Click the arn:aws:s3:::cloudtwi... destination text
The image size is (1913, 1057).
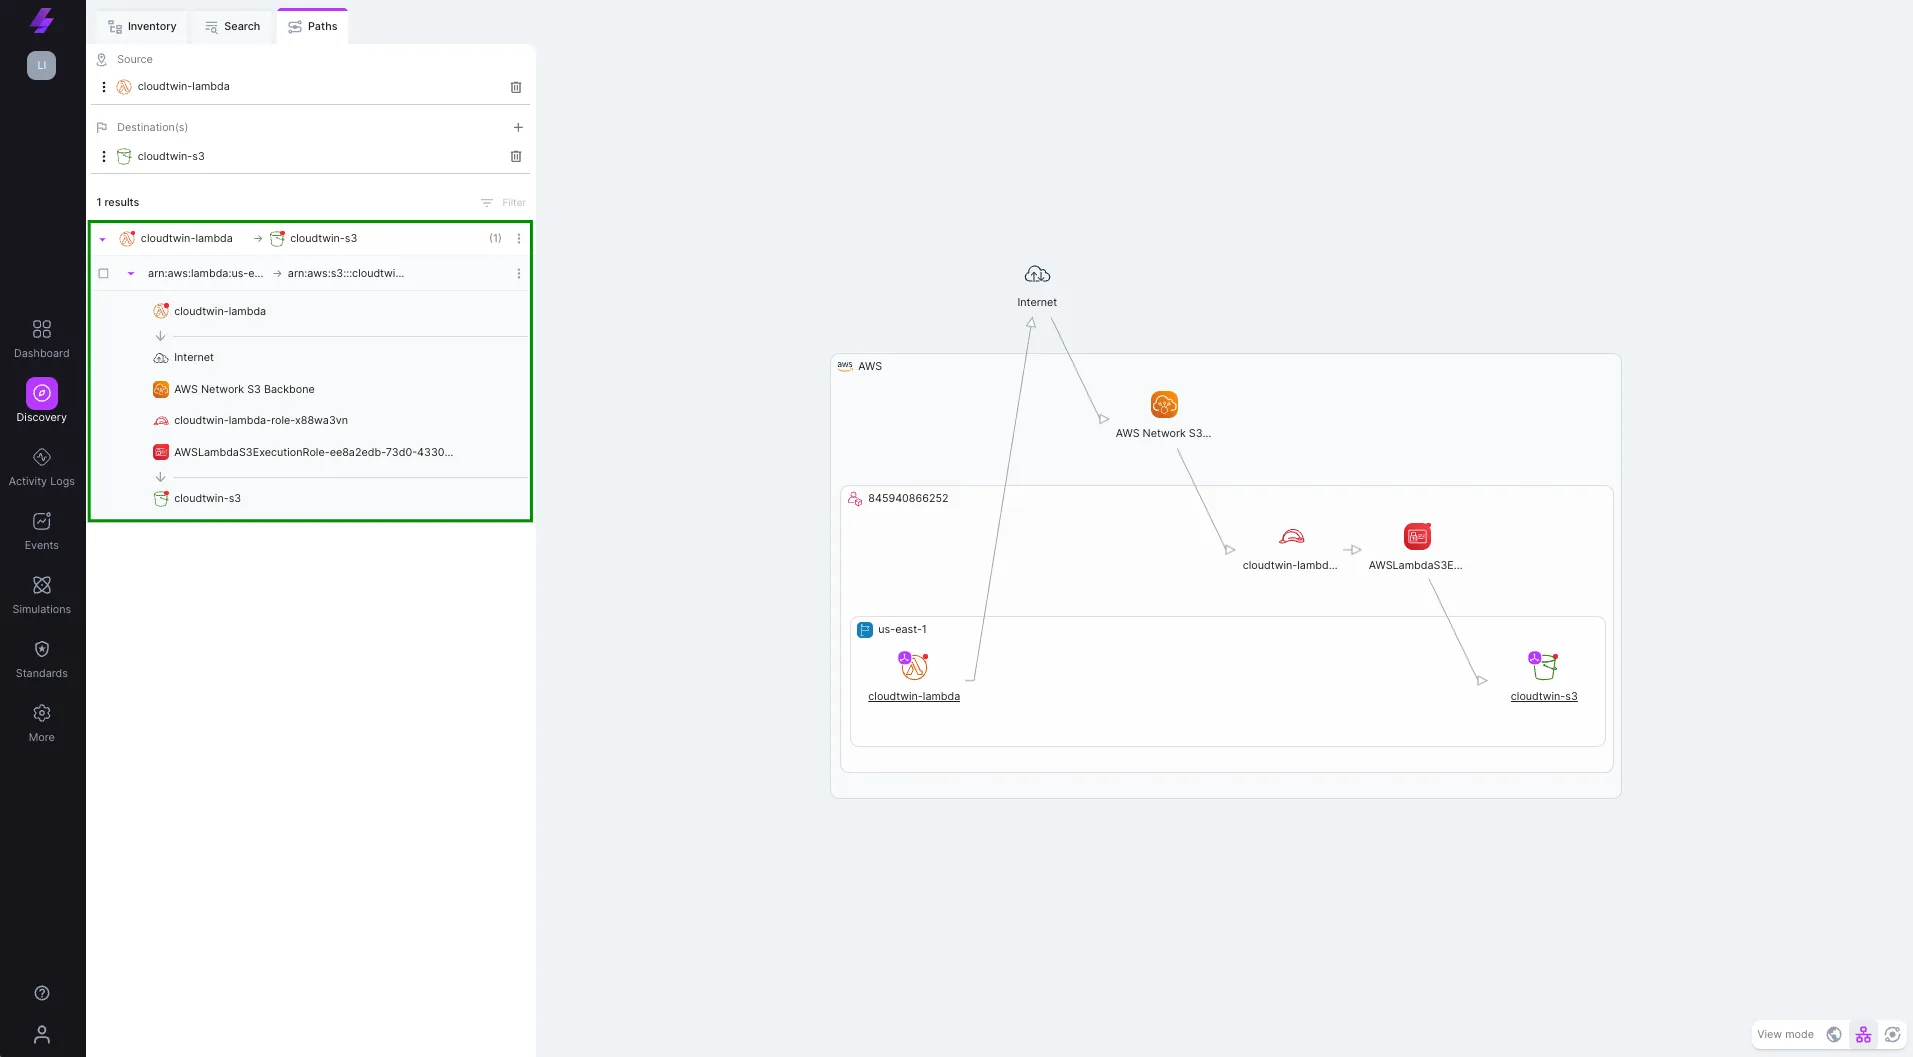pos(346,273)
